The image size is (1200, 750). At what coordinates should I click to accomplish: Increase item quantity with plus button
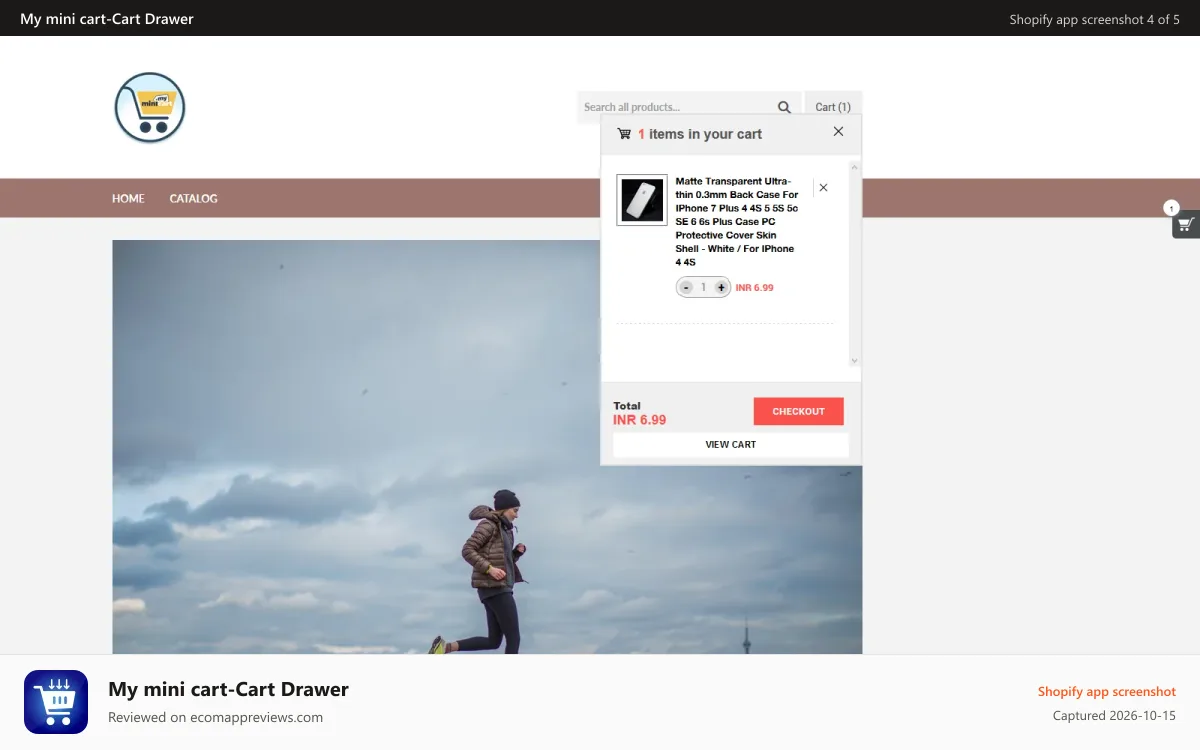pos(721,287)
